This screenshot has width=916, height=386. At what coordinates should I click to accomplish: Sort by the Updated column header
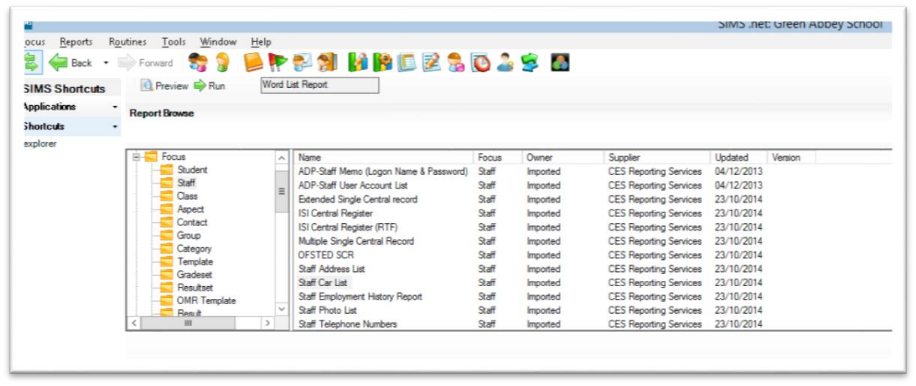(x=738, y=158)
